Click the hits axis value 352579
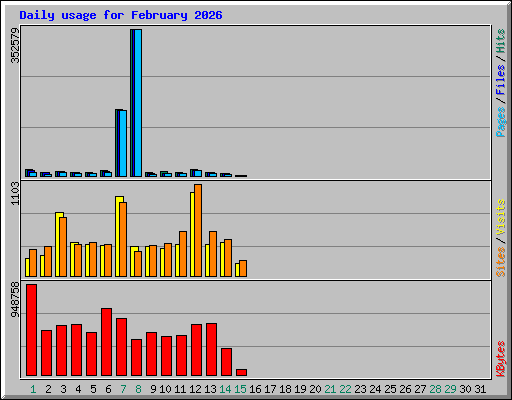 (x=15, y=45)
